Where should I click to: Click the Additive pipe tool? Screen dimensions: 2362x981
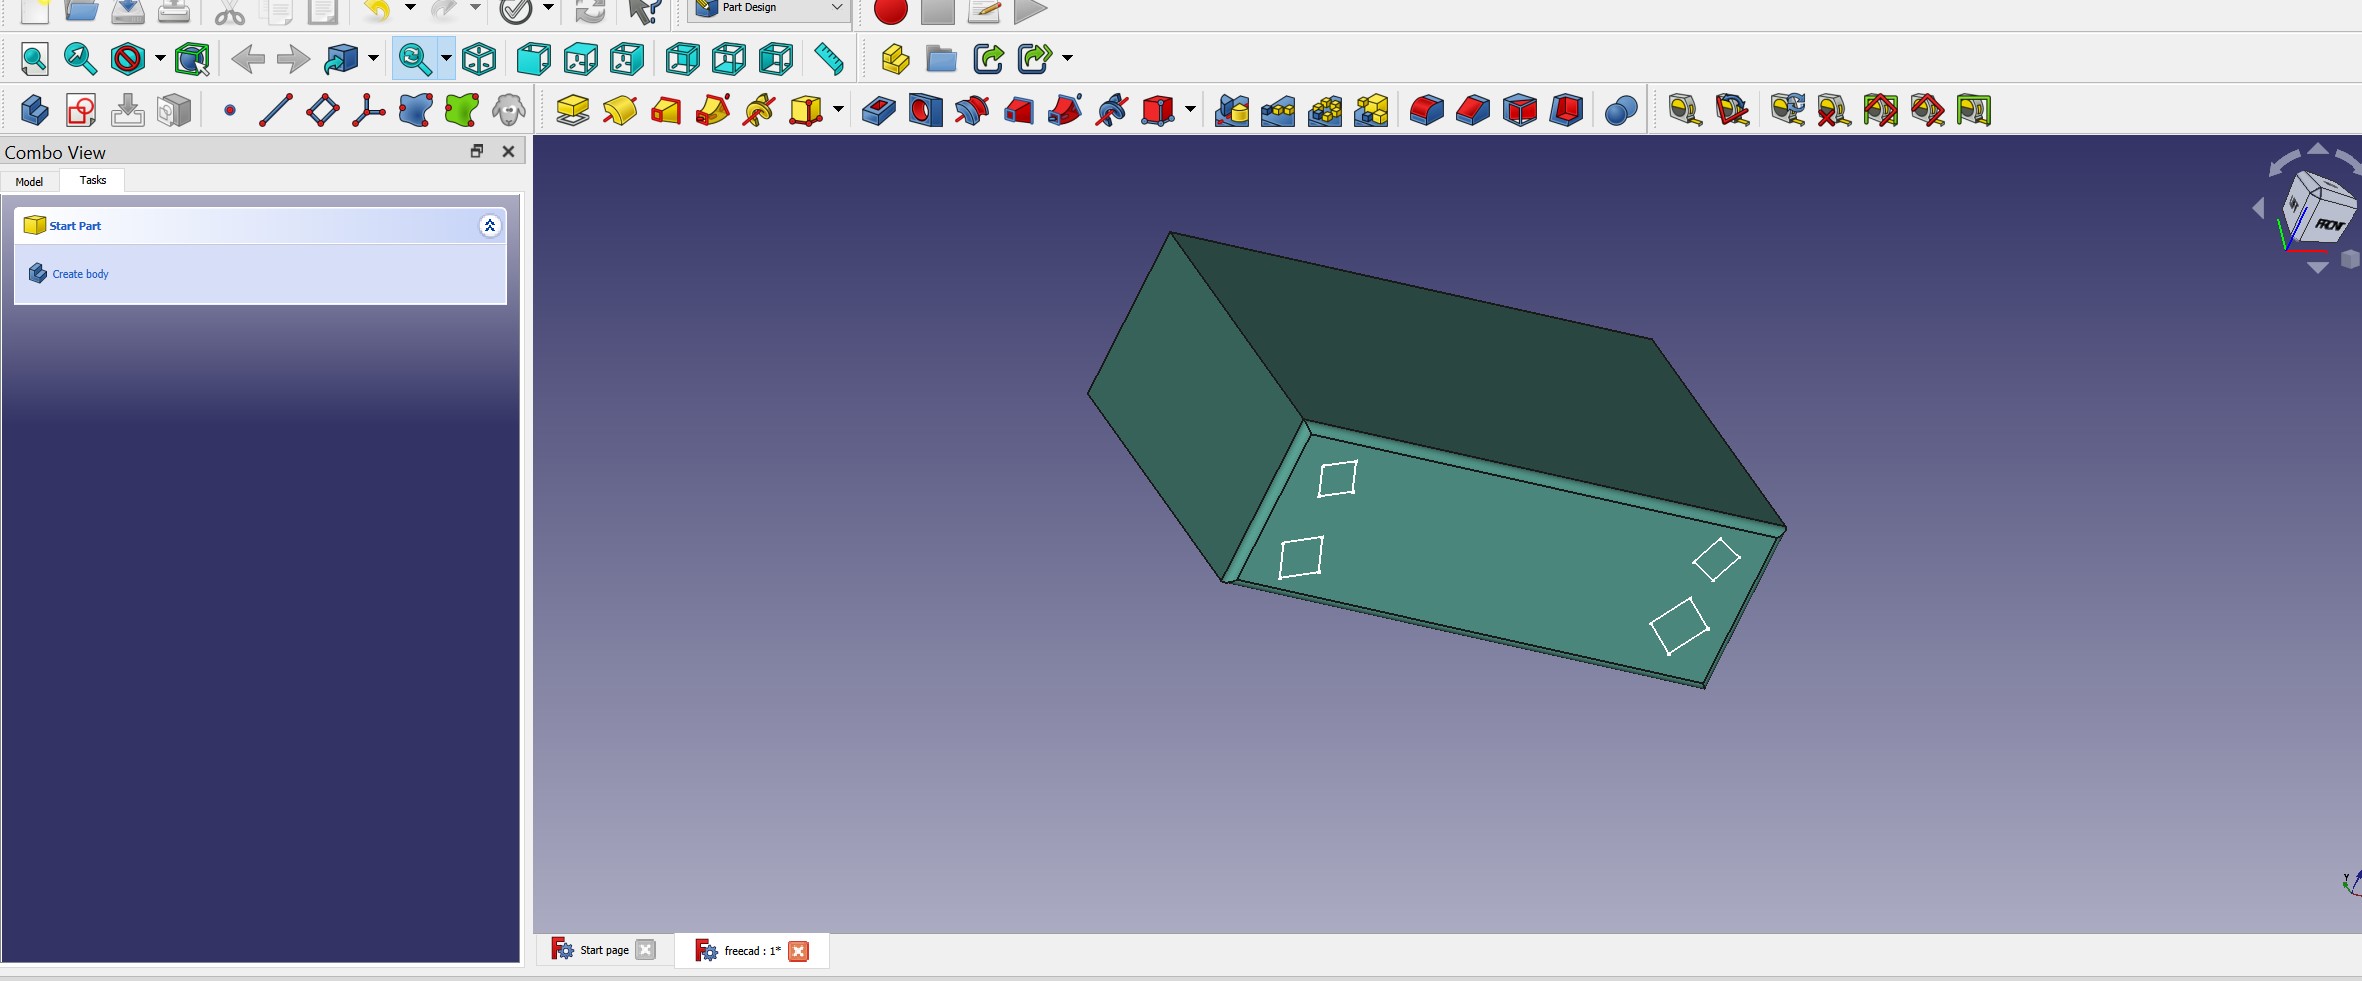click(713, 110)
